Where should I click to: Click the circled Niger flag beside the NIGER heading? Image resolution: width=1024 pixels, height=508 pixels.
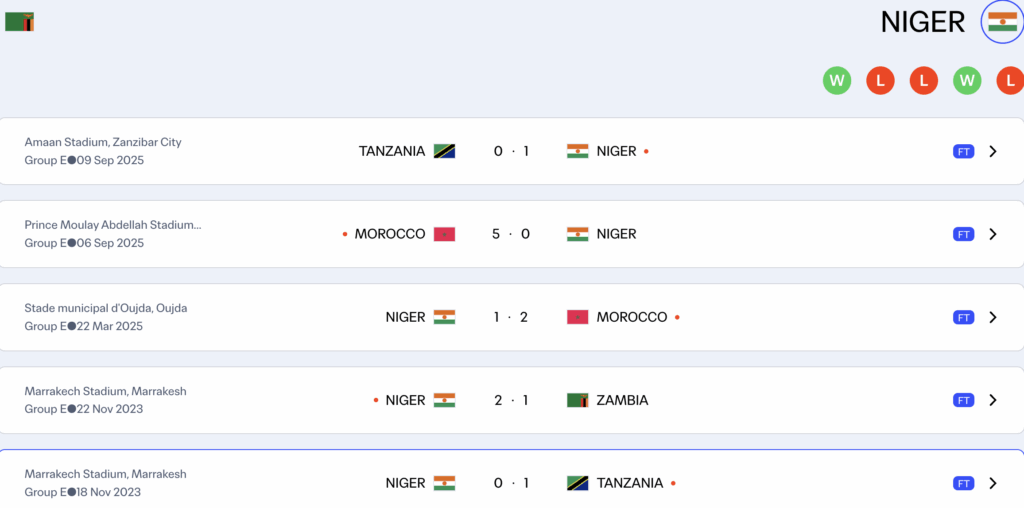coord(1002,22)
